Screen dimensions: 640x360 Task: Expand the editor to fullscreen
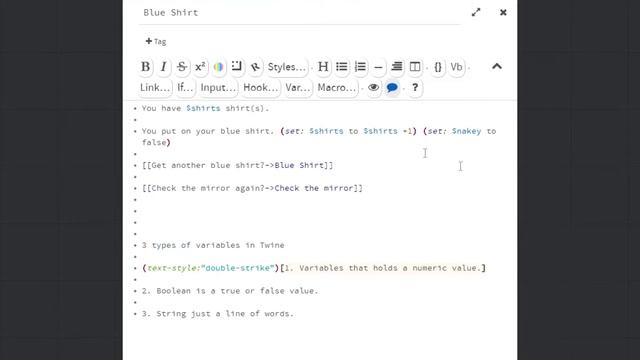pyautogui.click(x=476, y=12)
